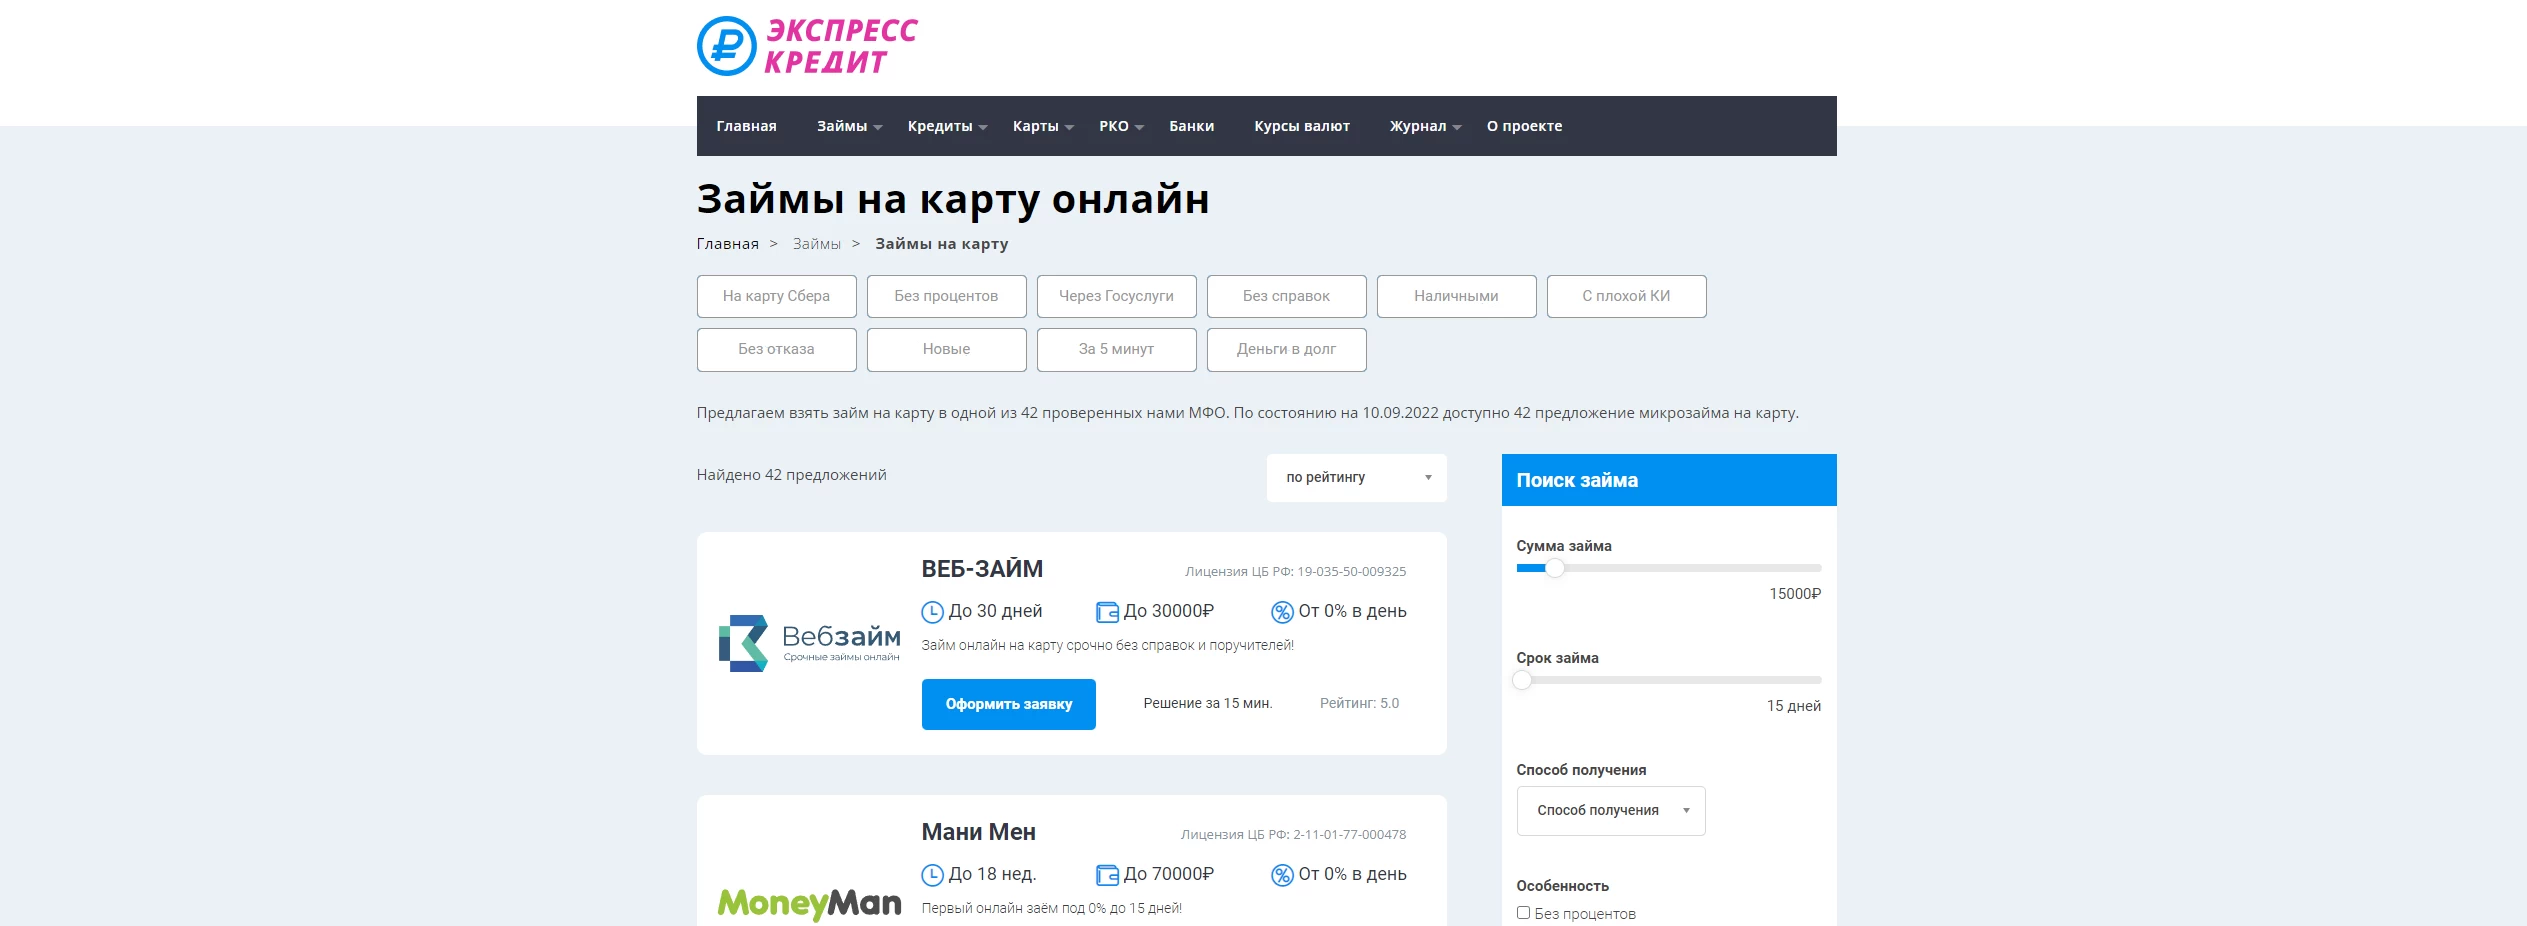Click the text Решение за 15 мин.

coord(1207,704)
